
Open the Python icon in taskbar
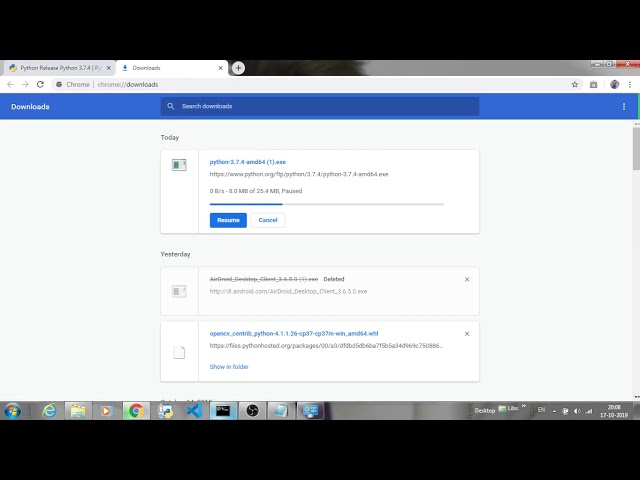coord(166,411)
